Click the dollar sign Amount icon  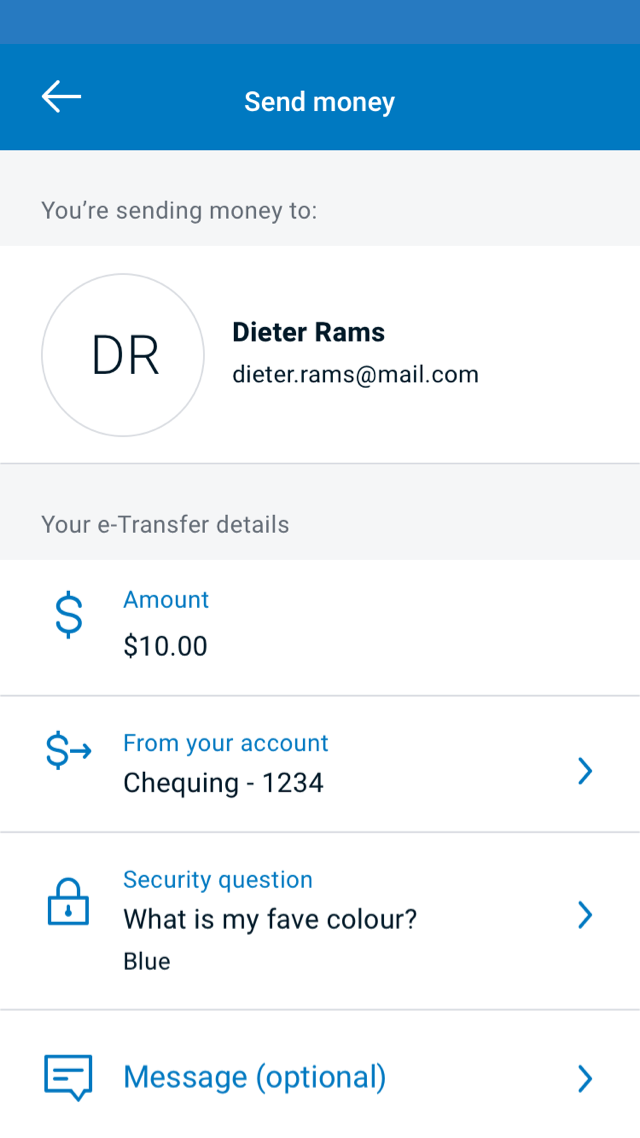[x=68, y=615]
